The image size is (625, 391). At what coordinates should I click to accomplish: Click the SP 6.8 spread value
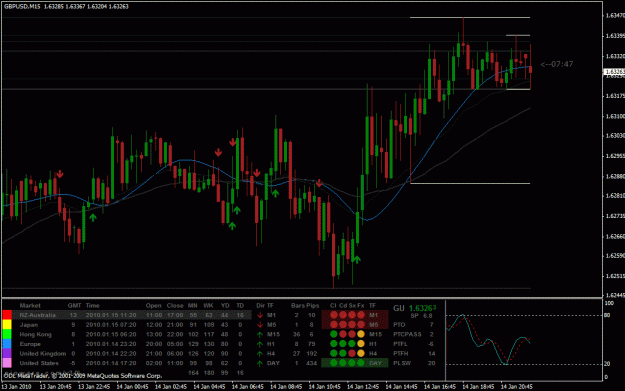click(x=421, y=316)
